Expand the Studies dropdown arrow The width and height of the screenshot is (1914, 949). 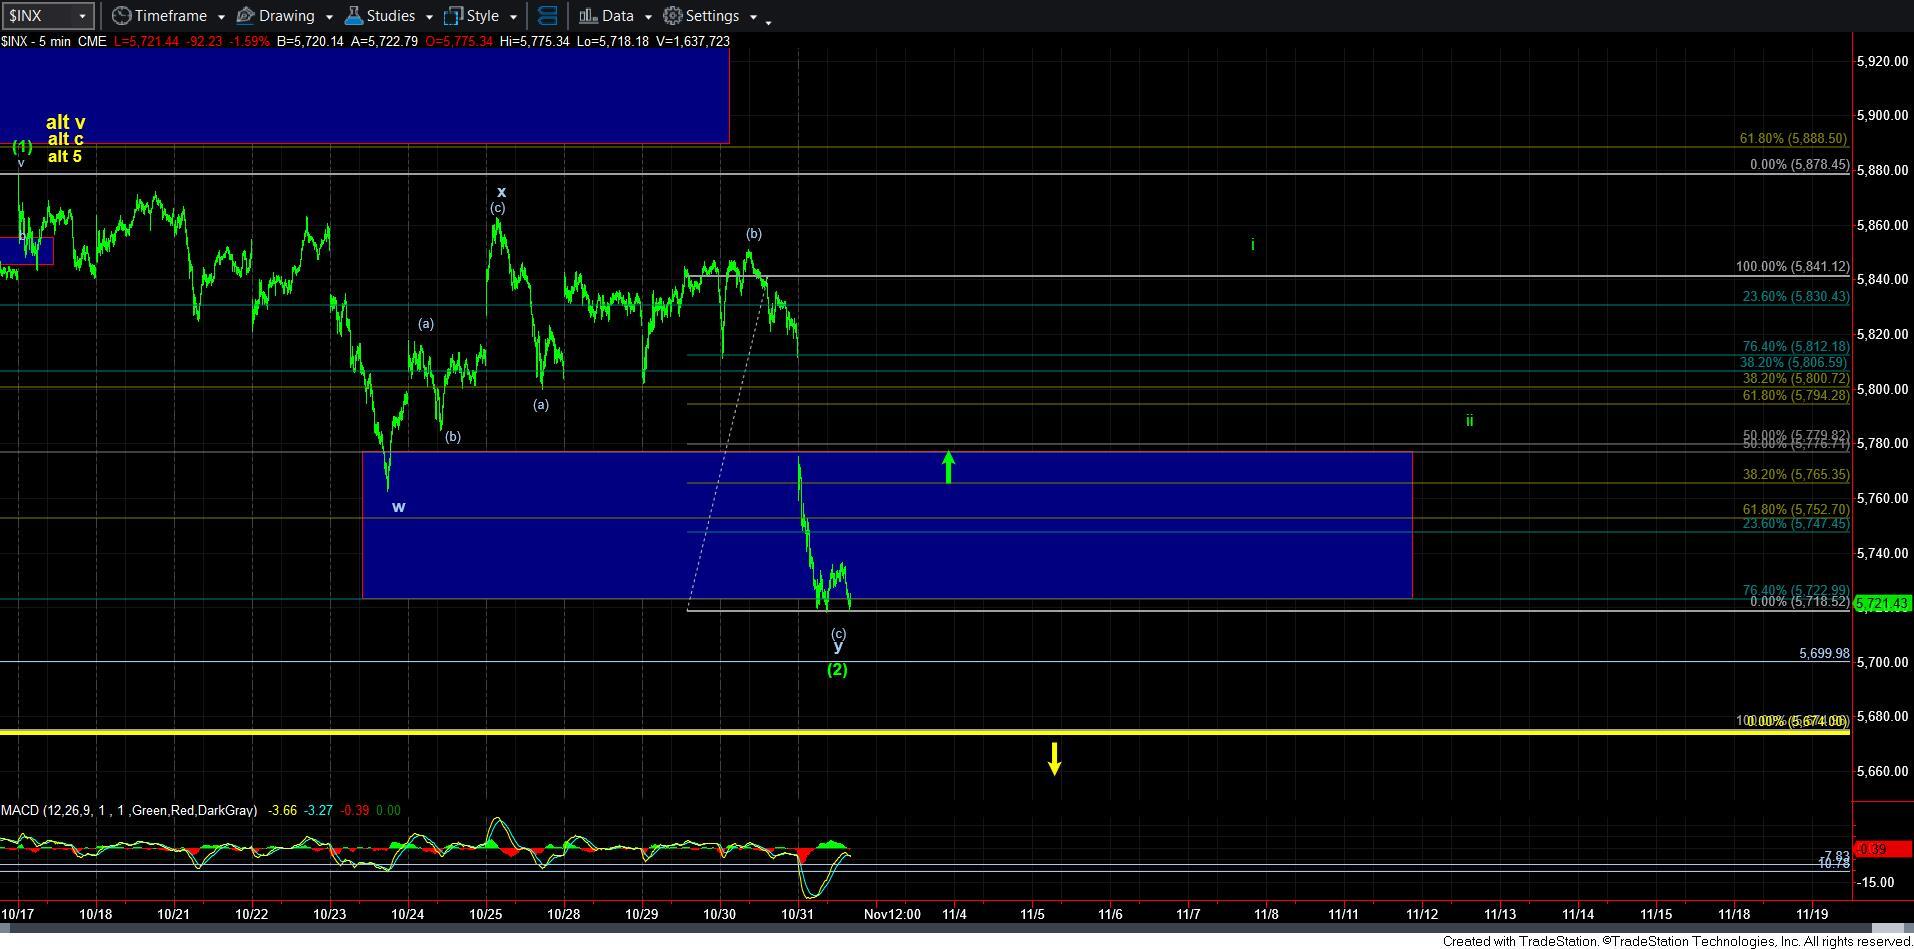tap(429, 17)
